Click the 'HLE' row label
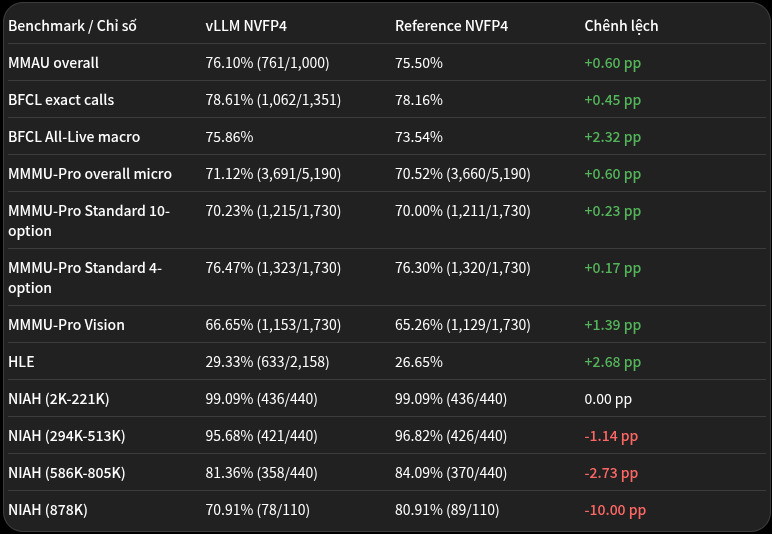This screenshot has height=534, width=772. [21, 362]
